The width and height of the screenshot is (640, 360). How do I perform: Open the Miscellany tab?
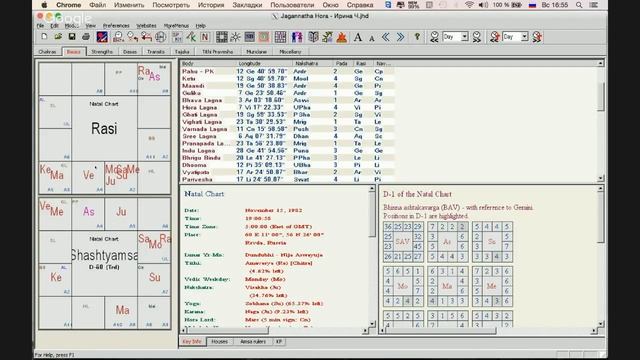(x=290, y=52)
